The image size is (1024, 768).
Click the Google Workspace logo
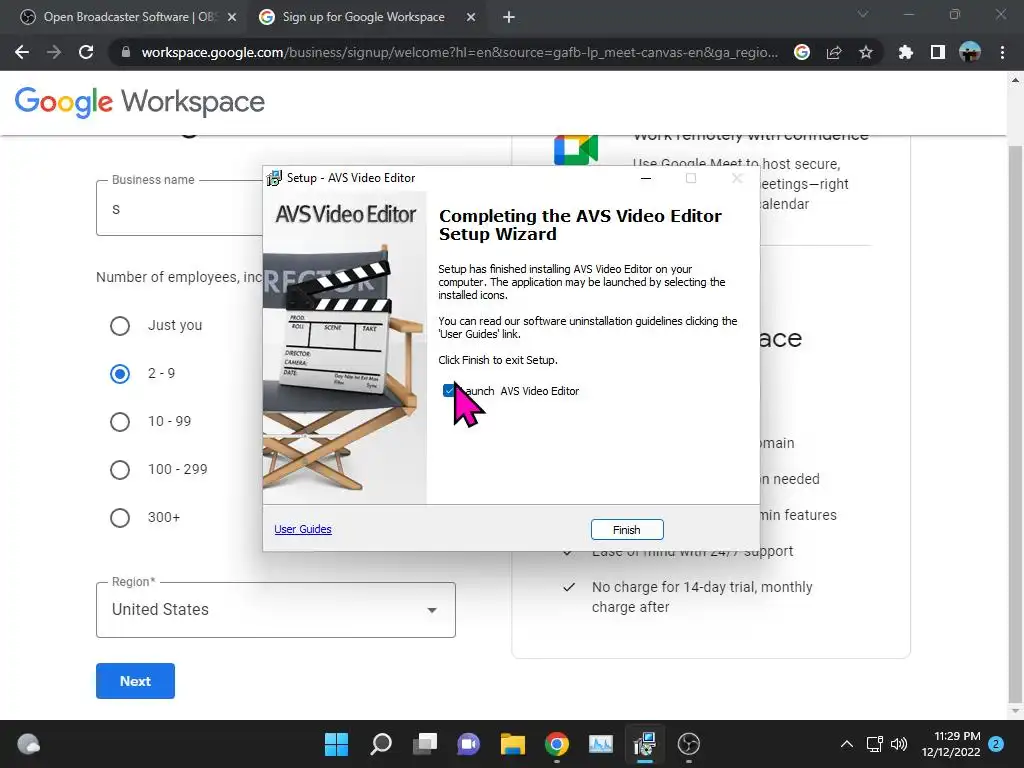pyautogui.click(x=140, y=103)
